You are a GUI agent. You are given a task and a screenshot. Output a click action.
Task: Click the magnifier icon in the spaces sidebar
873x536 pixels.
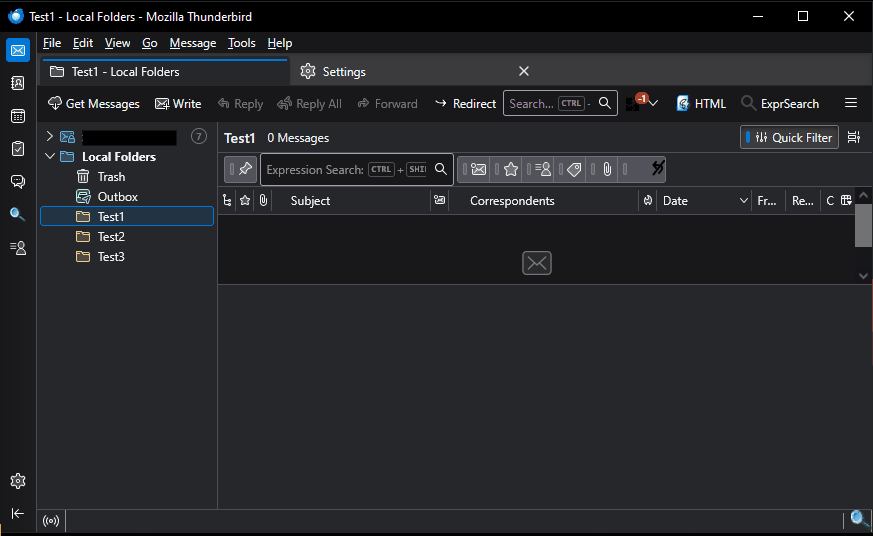click(x=18, y=214)
